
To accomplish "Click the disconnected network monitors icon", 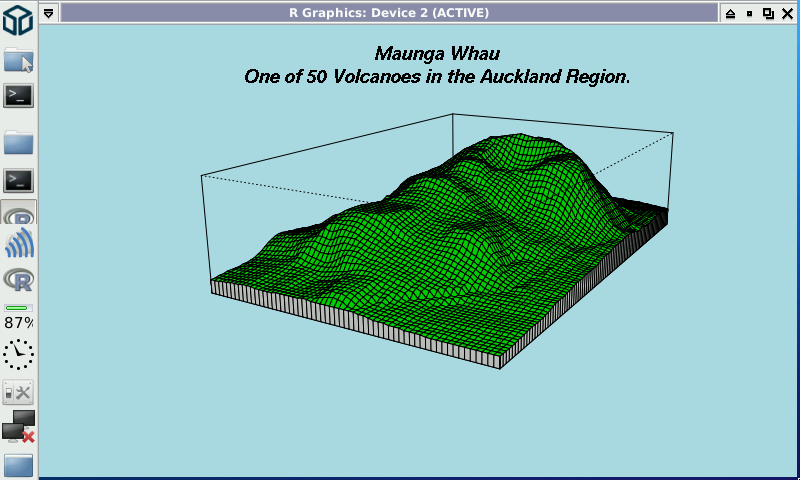I will click(19, 426).
